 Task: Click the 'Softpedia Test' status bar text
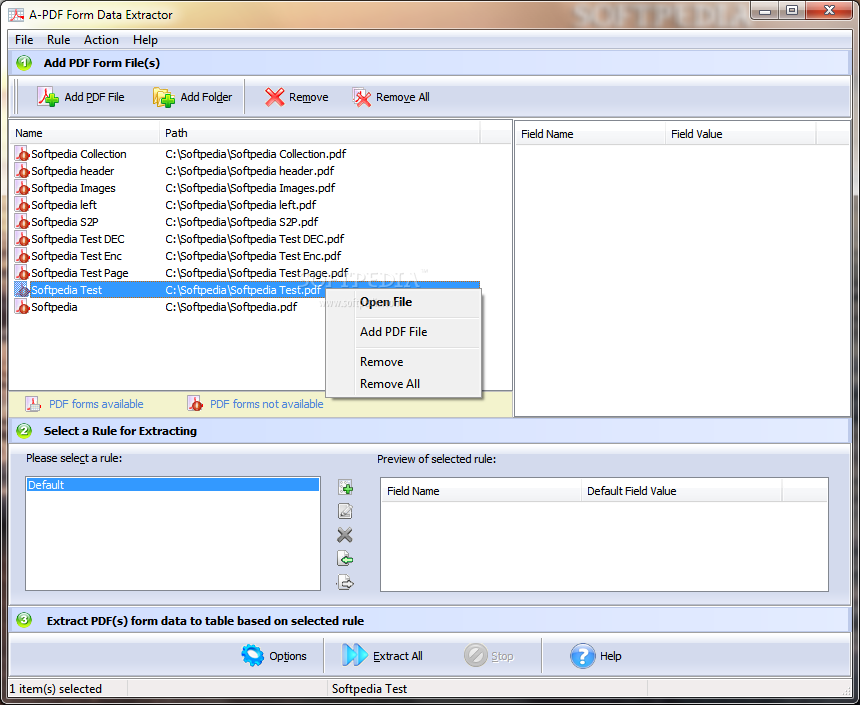tap(369, 689)
